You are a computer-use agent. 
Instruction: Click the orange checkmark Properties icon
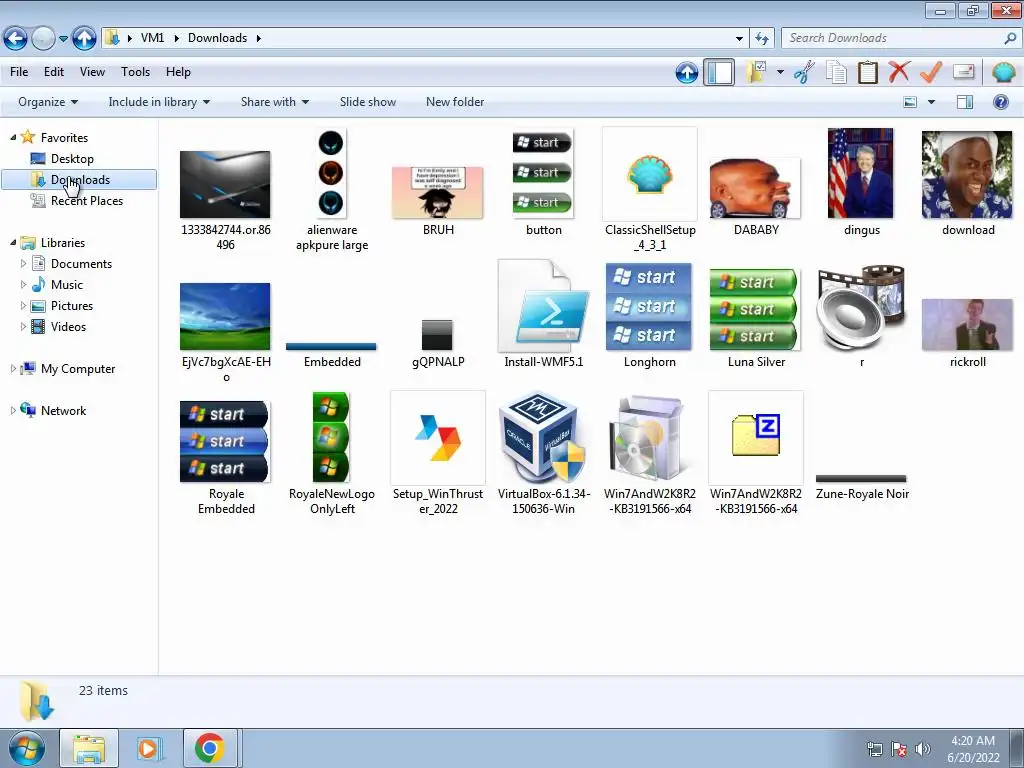point(931,72)
